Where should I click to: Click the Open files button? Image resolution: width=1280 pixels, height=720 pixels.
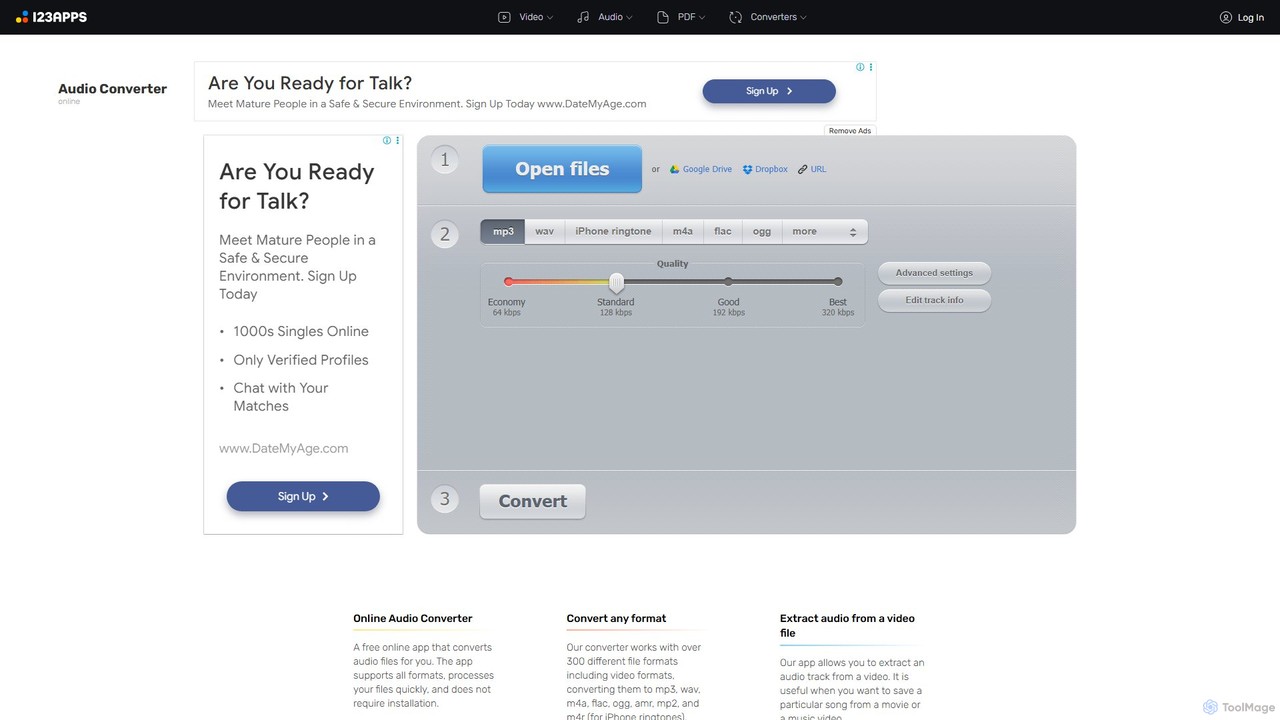coord(562,169)
